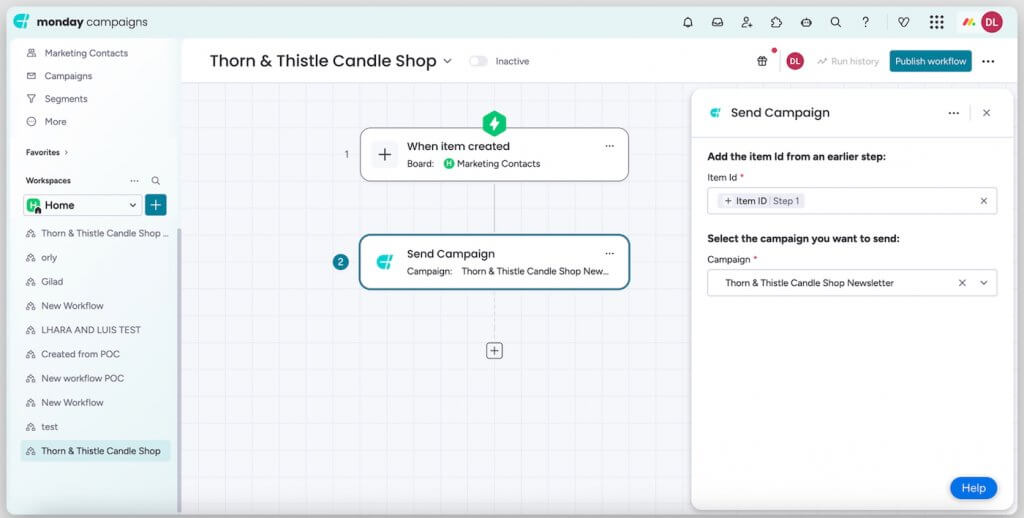Open Thorn & Thistle Candle Shop title dropdown
This screenshot has width=1024, height=518.
[x=447, y=61]
